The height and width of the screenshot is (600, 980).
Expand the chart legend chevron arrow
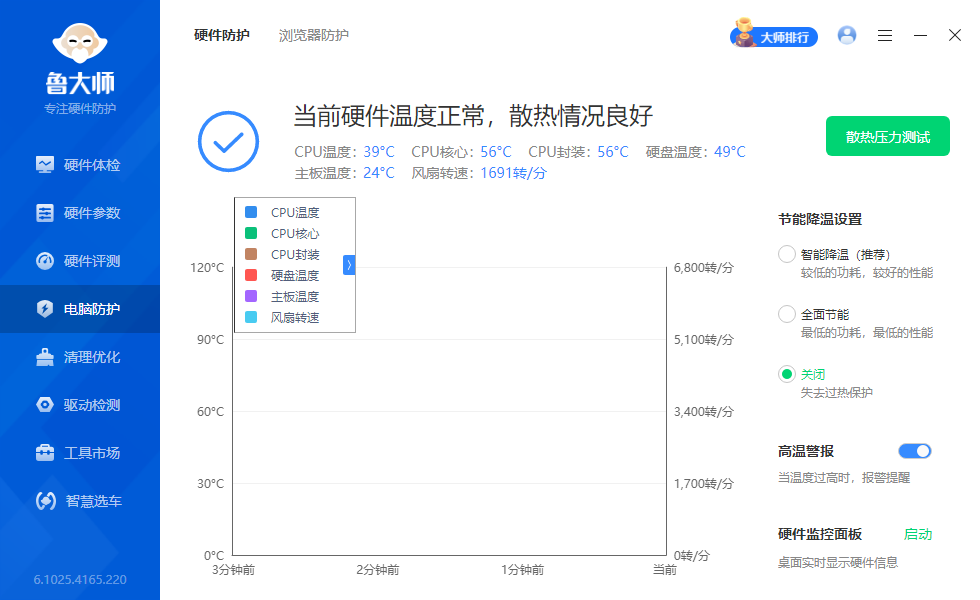point(348,265)
